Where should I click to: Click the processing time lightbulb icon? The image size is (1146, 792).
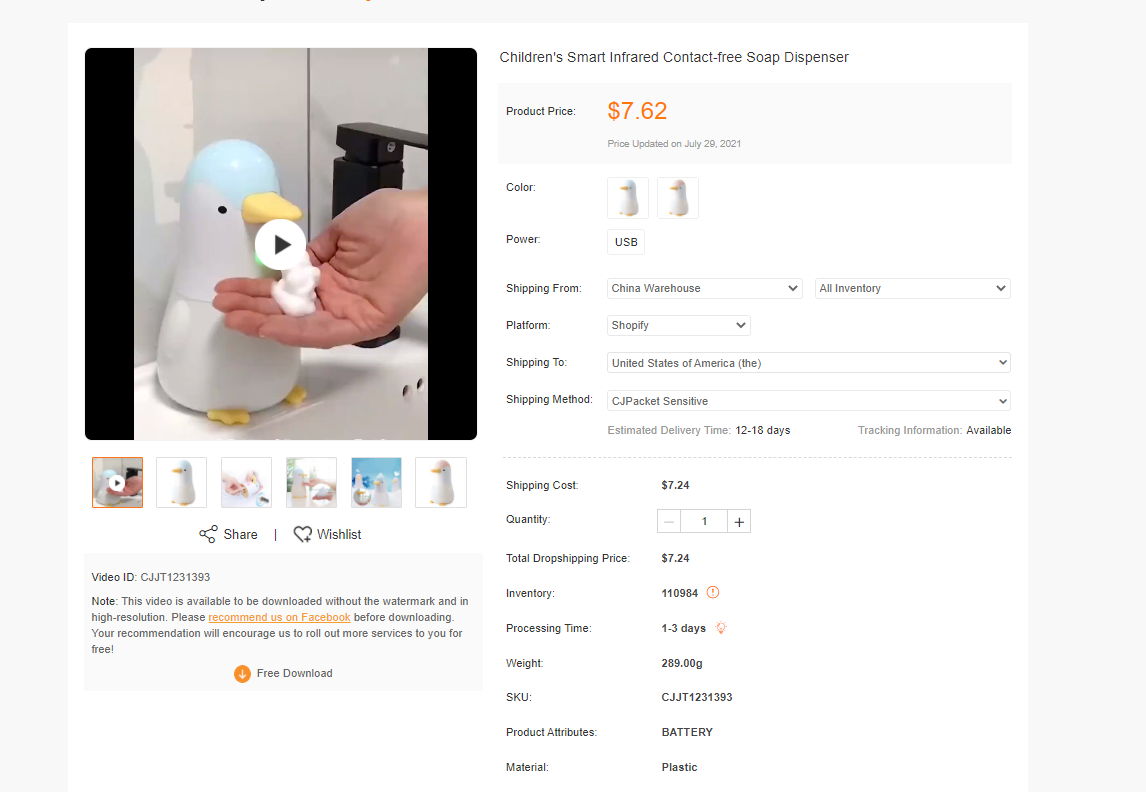pos(721,628)
